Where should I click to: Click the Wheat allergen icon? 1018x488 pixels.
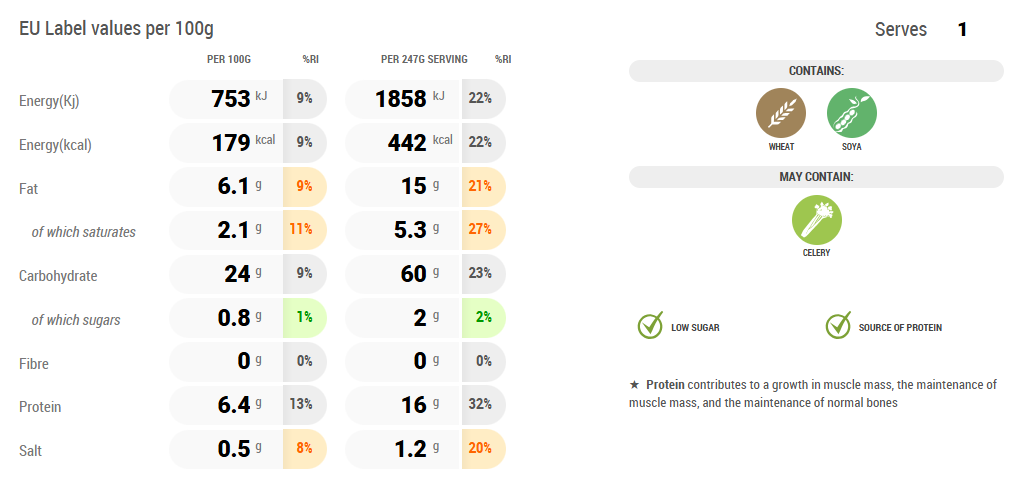click(x=781, y=112)
